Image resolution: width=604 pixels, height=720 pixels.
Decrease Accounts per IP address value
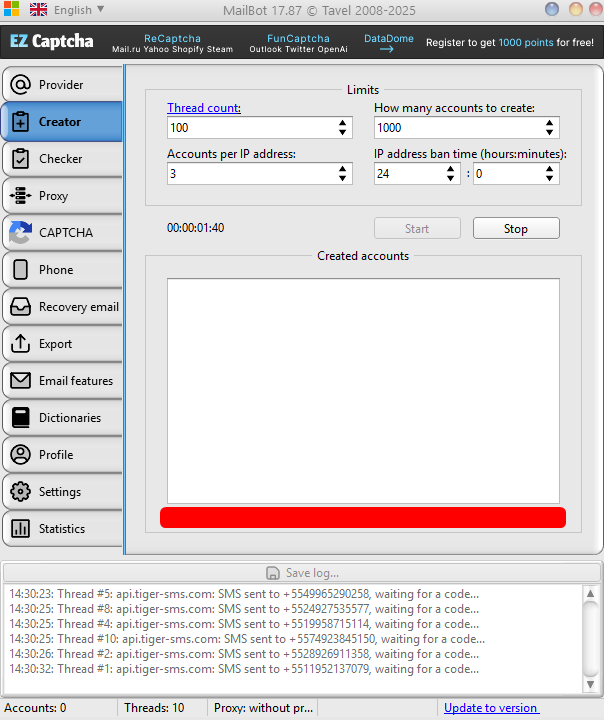coord(343,178)
